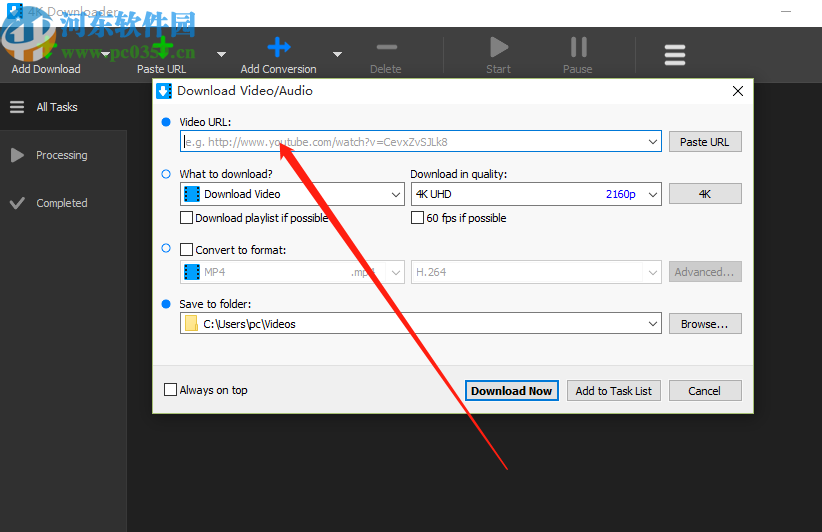Screen dimensions: 822x532
Task: Click the Completed checkmark icon in the sidebar
Action: pyautogui.click(x=17, y=203)
